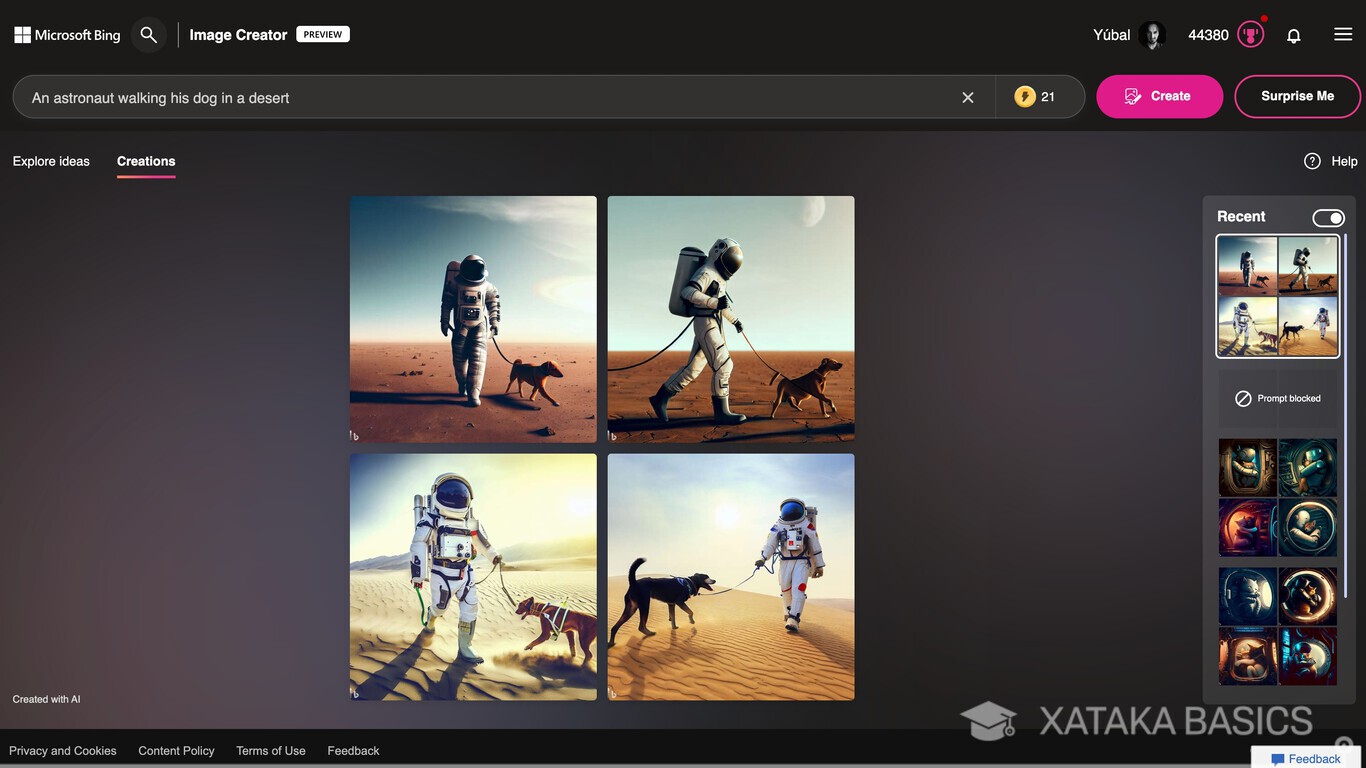
Task: Click the Help question mark icon
Action: pyautogui.click(x=1312, y=161)
